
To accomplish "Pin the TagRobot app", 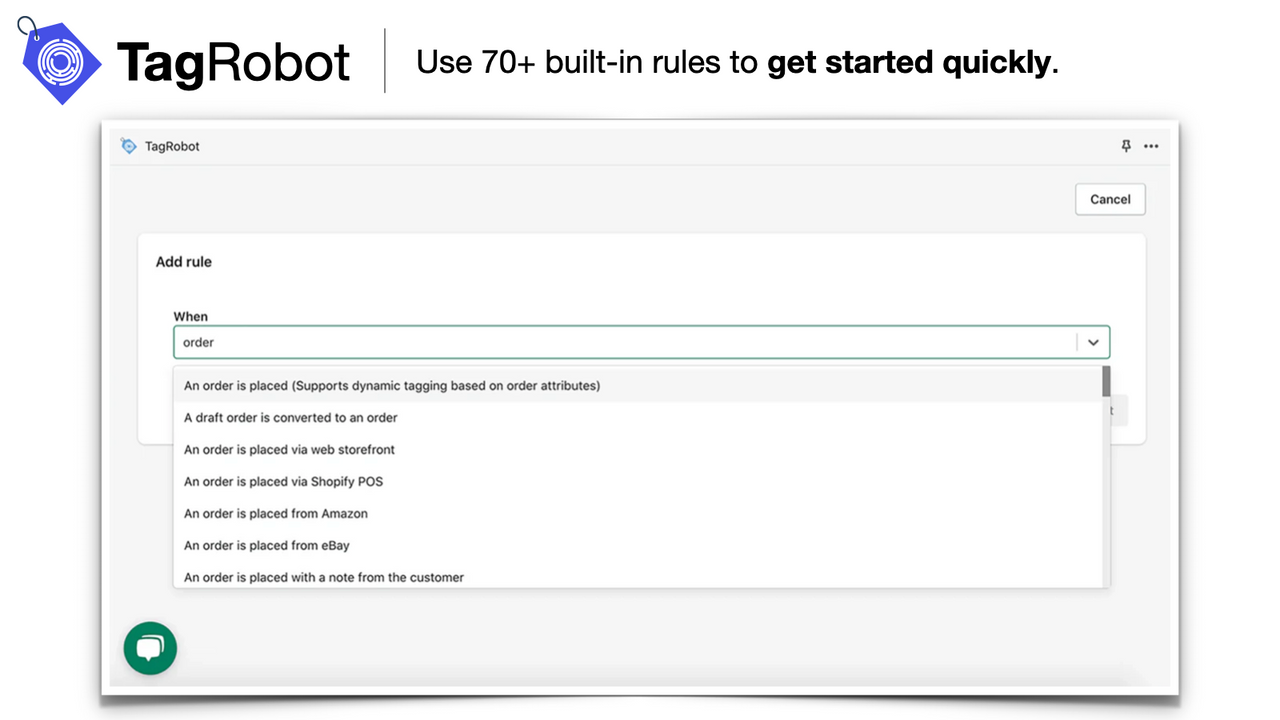I will [1126, 146].
